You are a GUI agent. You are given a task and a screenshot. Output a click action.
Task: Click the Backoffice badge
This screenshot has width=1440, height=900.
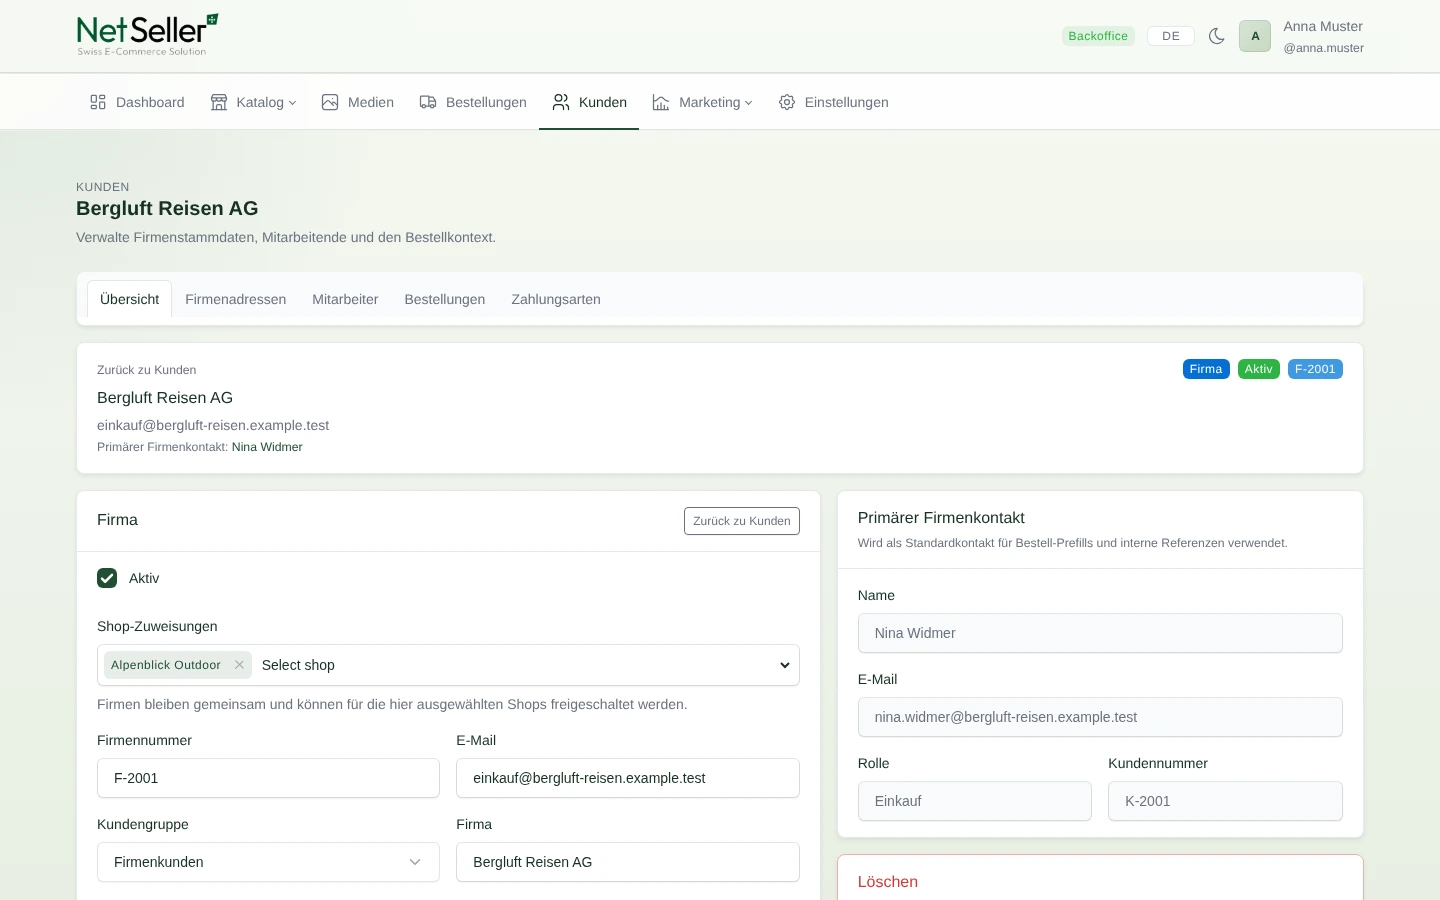tap(1098, 36)
